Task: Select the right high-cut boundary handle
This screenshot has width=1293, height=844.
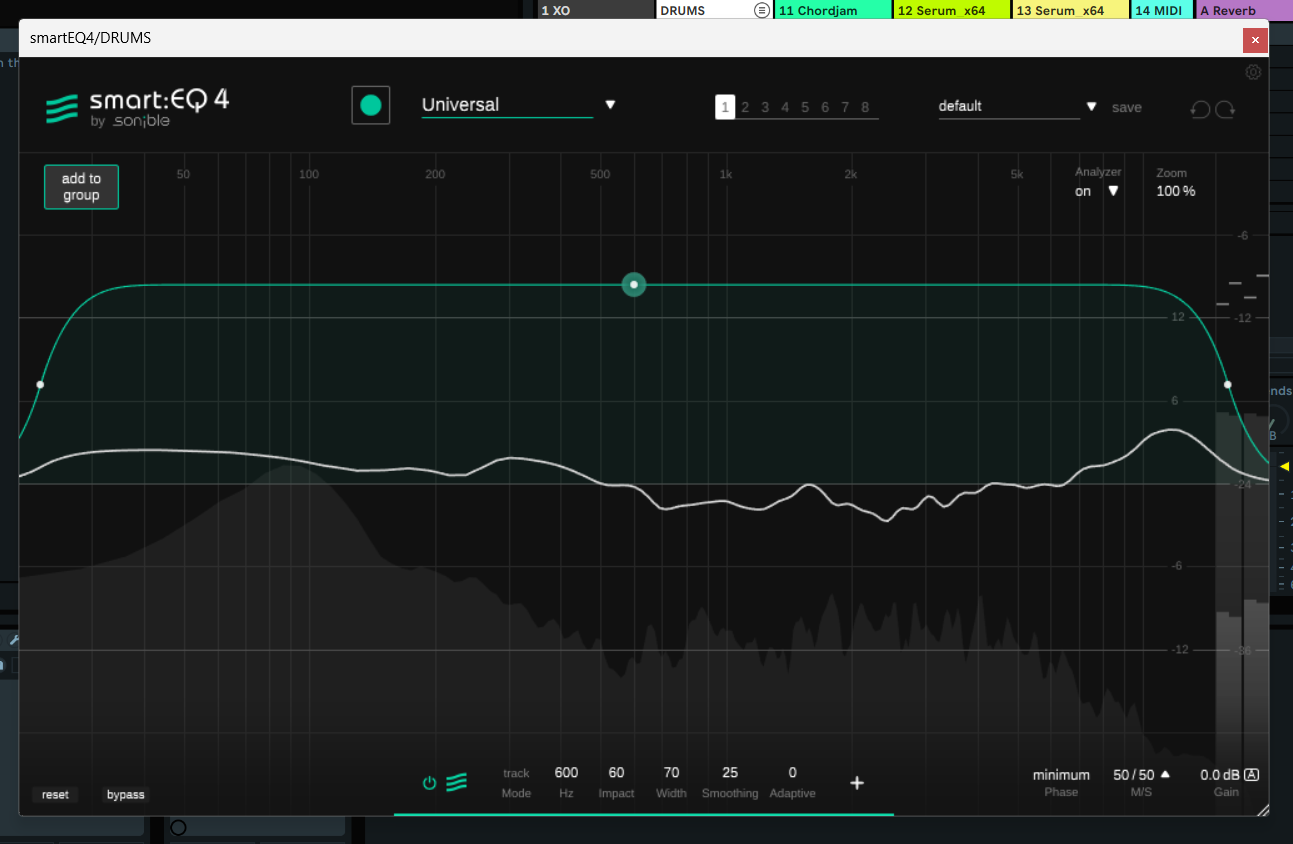Action: (1228, 384)
